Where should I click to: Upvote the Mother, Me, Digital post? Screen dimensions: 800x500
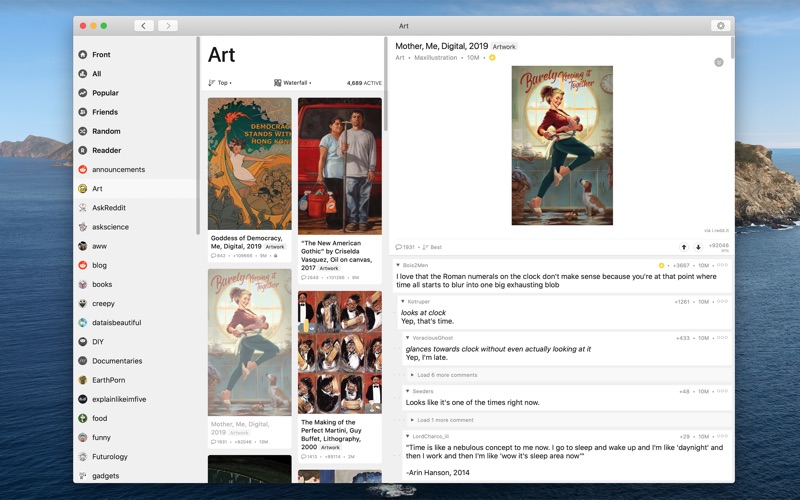684,247
